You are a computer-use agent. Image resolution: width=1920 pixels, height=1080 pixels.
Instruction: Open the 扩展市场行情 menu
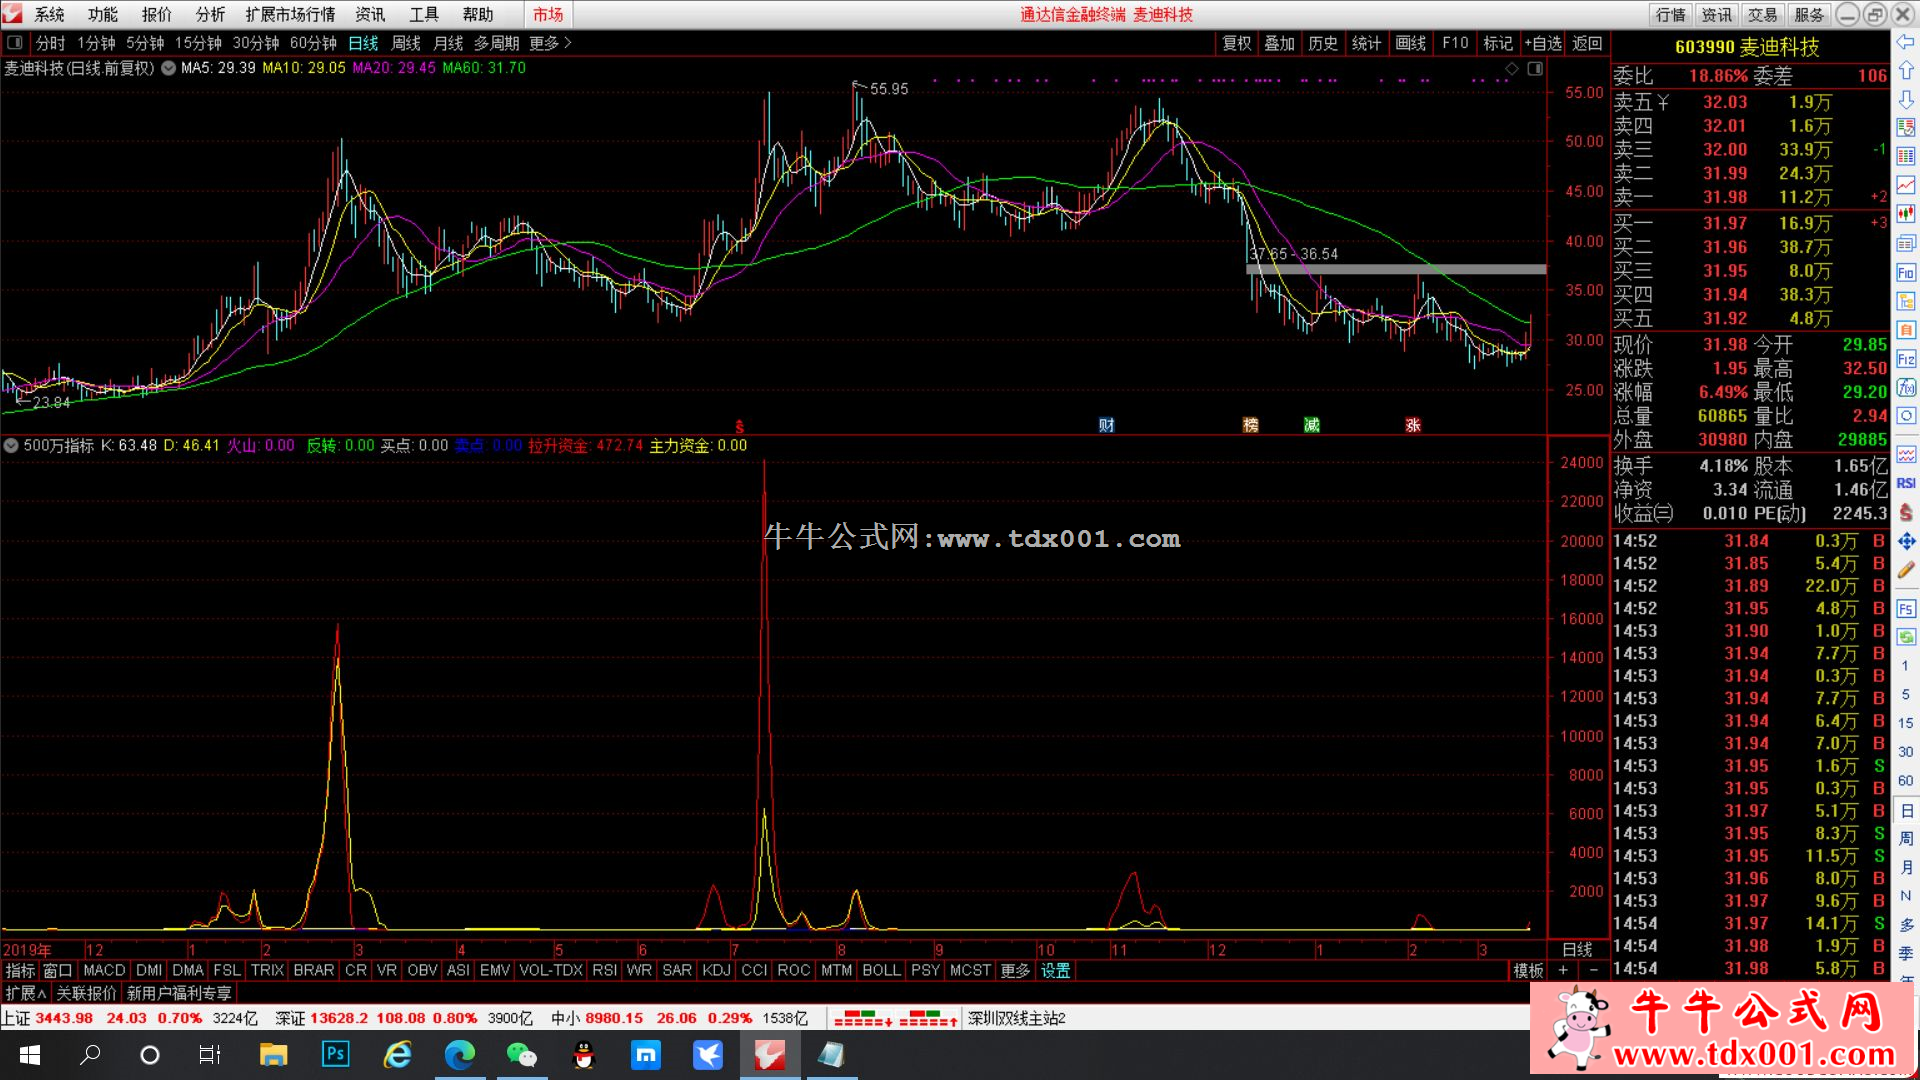point(290,14)
